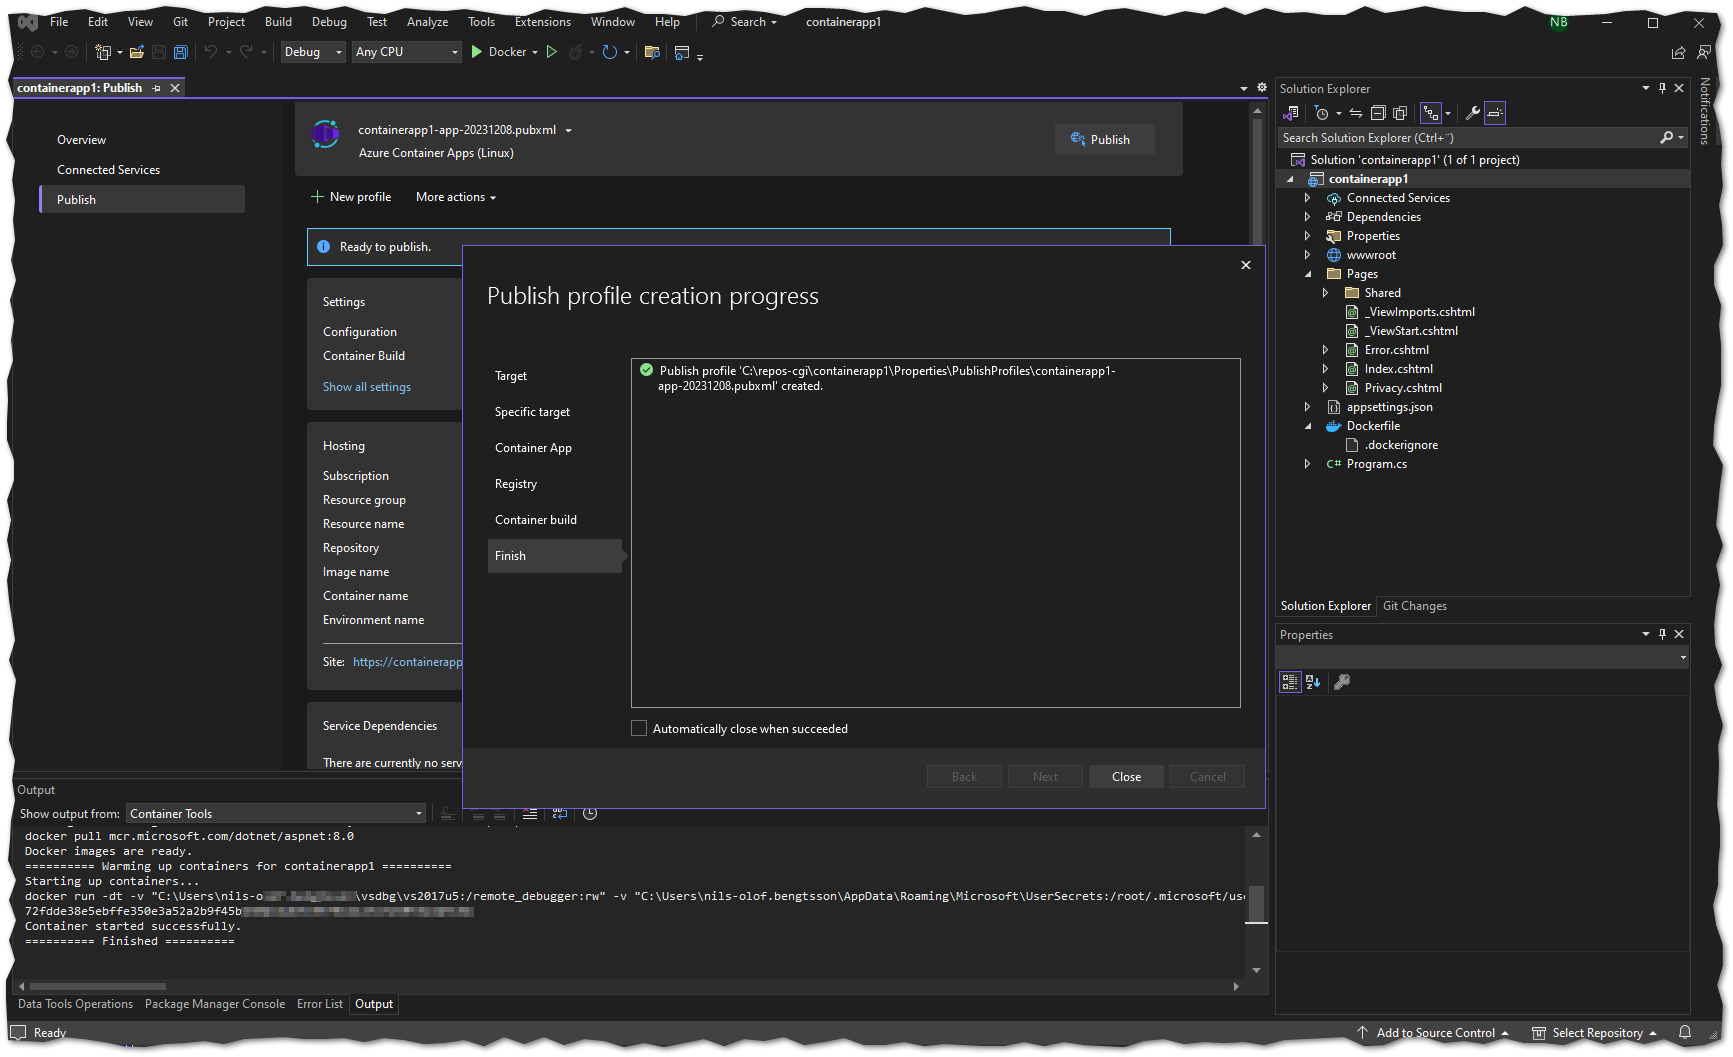
Task: Click the Open File folder toolbar icon
Action: [x=137, y=52]
